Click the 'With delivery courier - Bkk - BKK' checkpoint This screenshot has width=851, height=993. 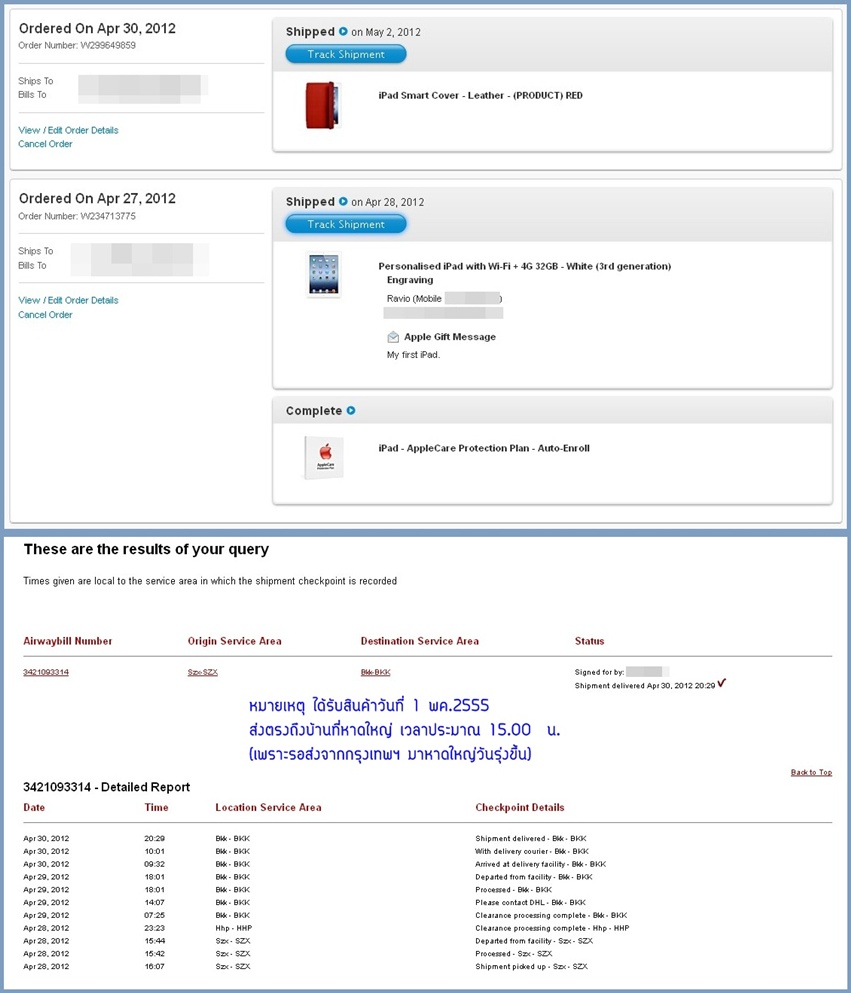click(532, 851)
